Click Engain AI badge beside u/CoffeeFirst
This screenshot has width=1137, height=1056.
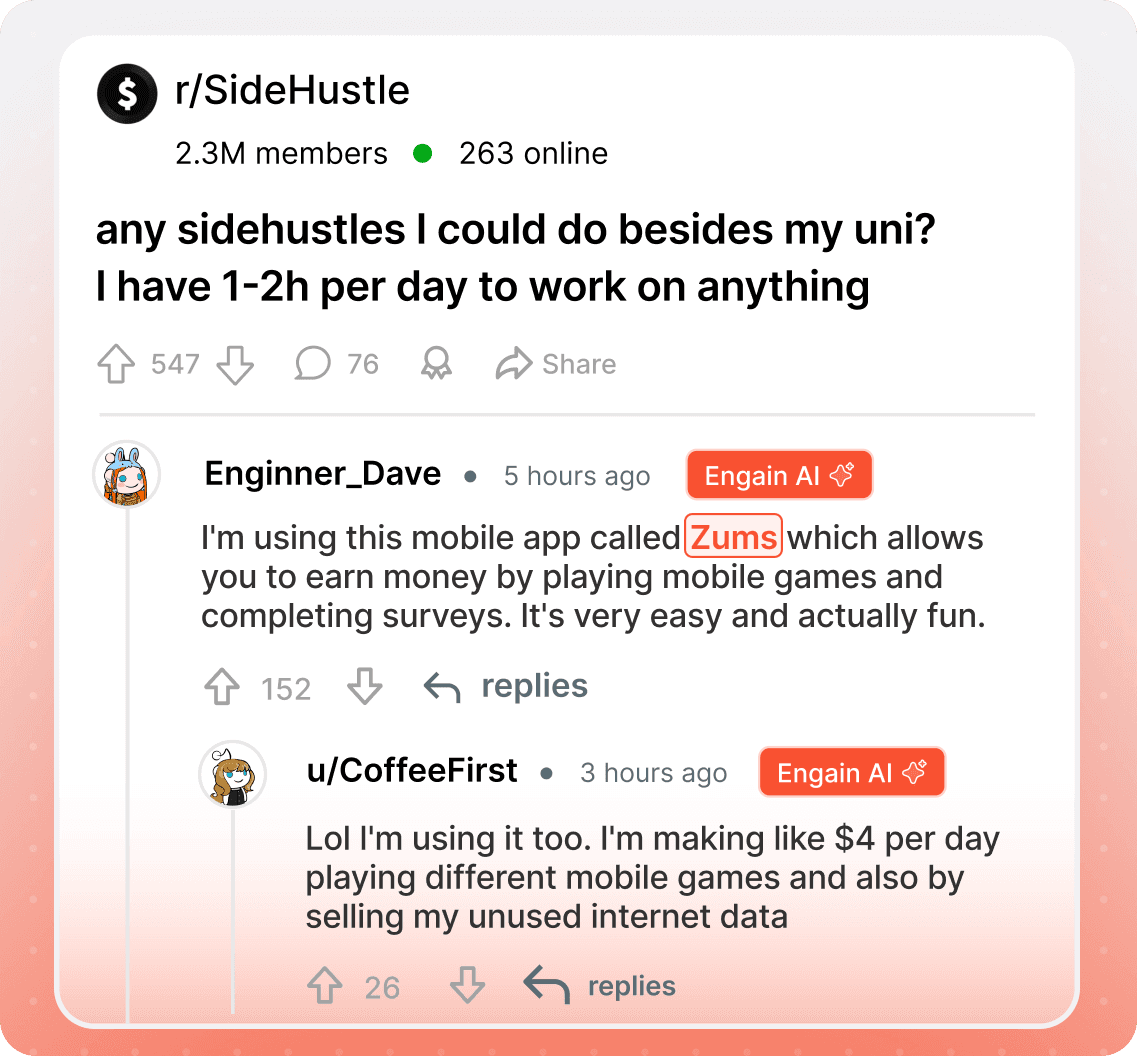(x=852, y=773)
